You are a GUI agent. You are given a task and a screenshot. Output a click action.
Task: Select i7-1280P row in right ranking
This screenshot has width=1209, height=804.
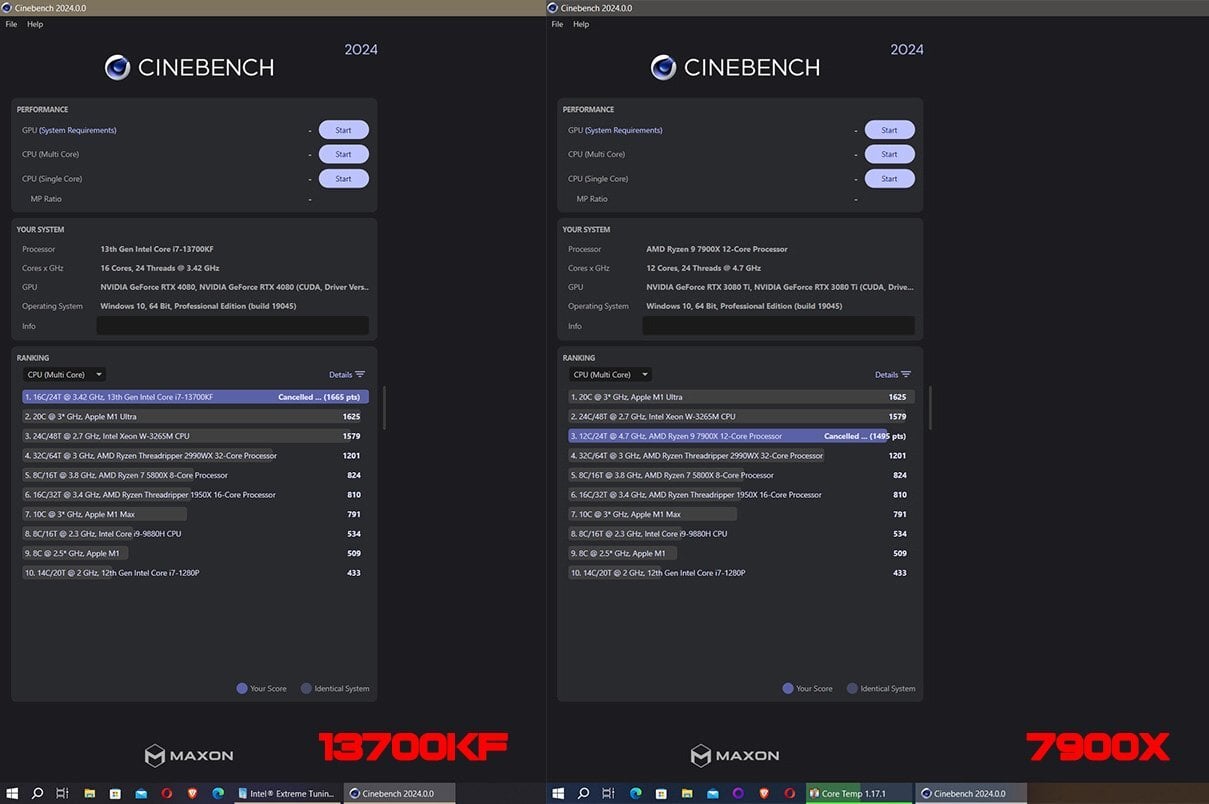coord(741,573)
